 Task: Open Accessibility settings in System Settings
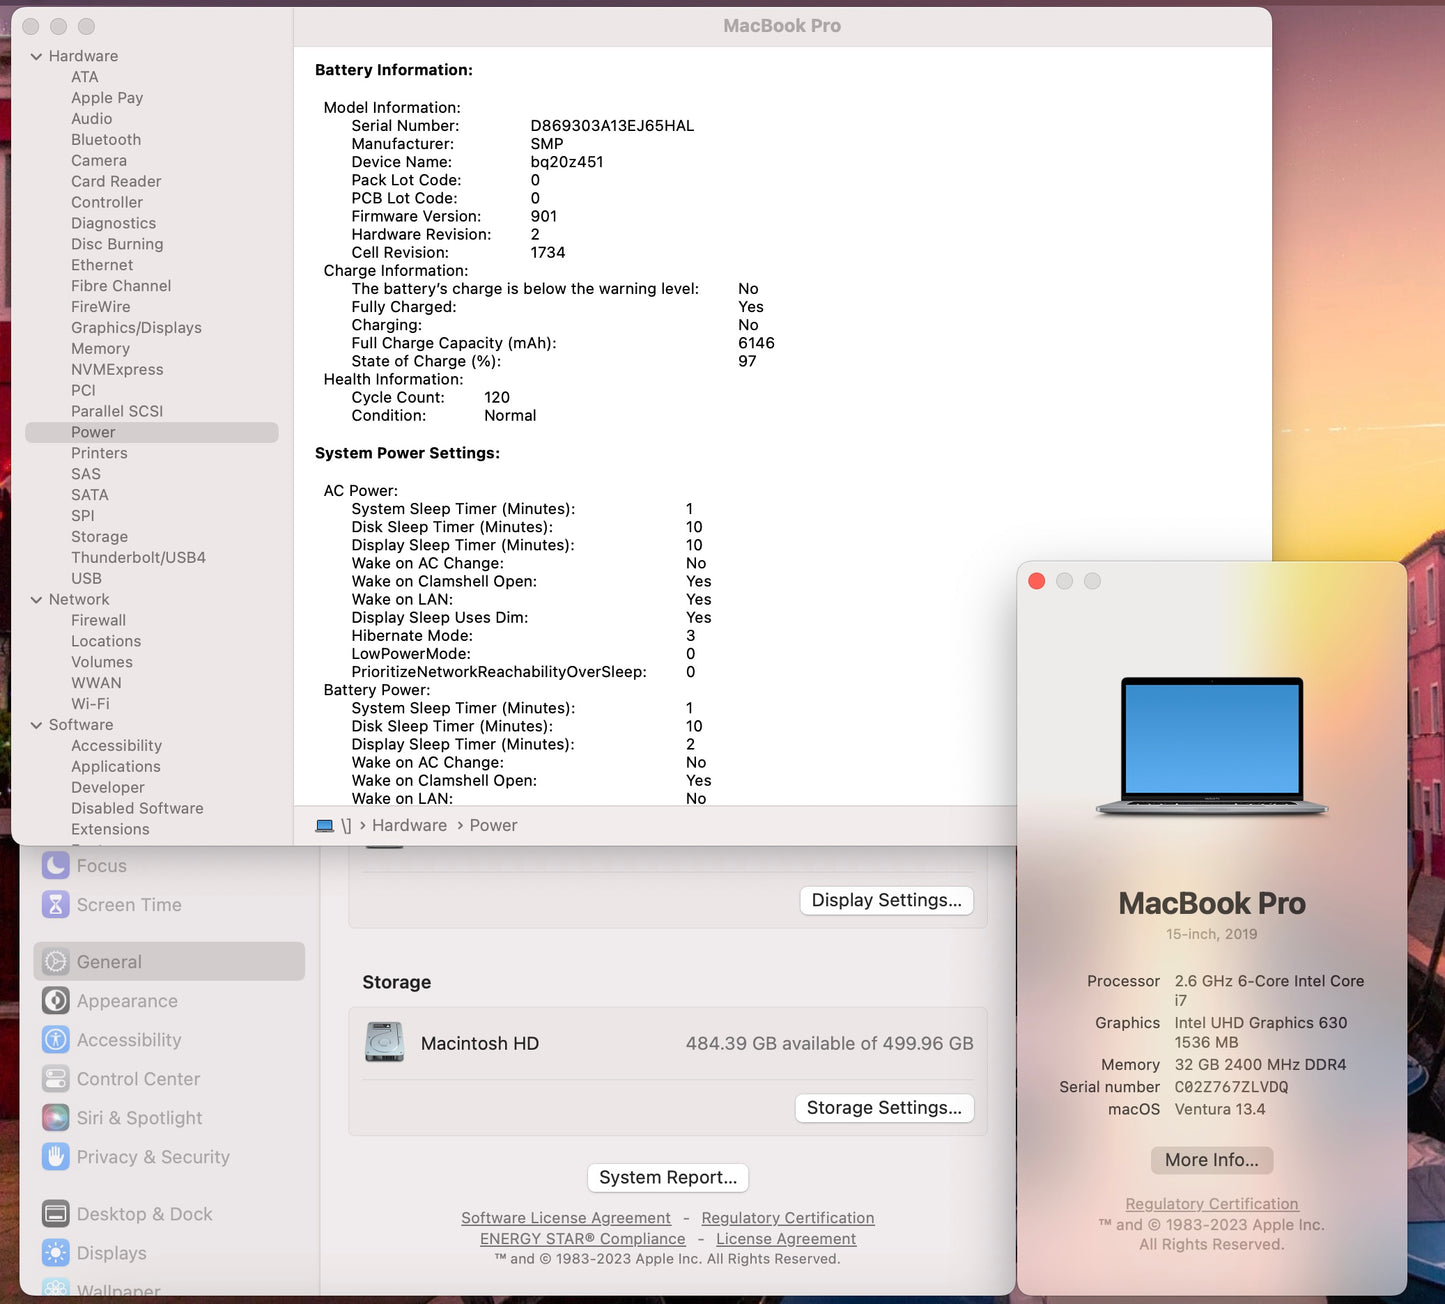coord(128,1040)
